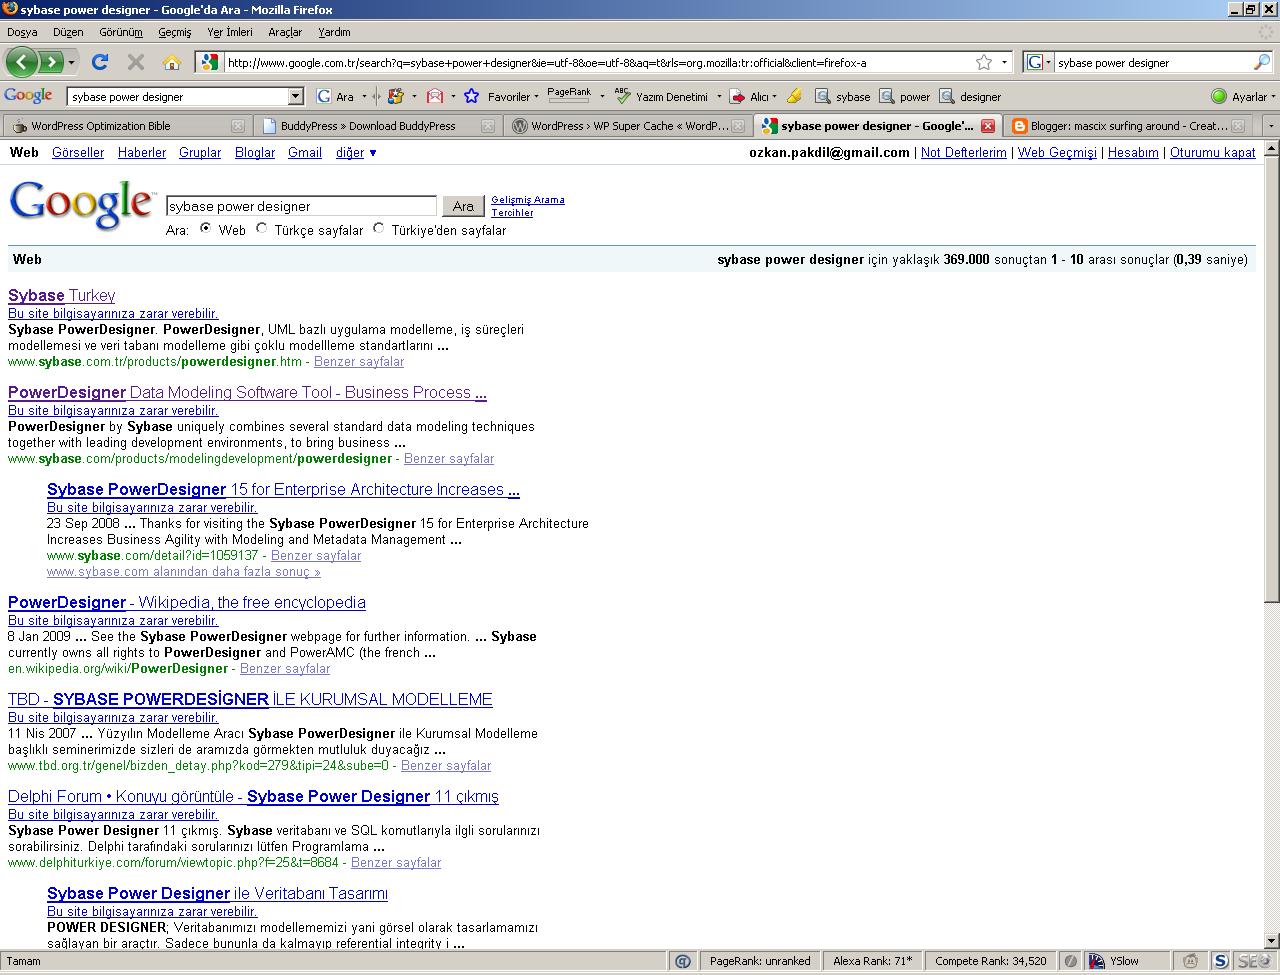Image resolution: width=1280 pixels, height=975 pixels.
Task: Click the Alexa Rank status bar entry
Action: pyautogui.click(x=872, y=961)
